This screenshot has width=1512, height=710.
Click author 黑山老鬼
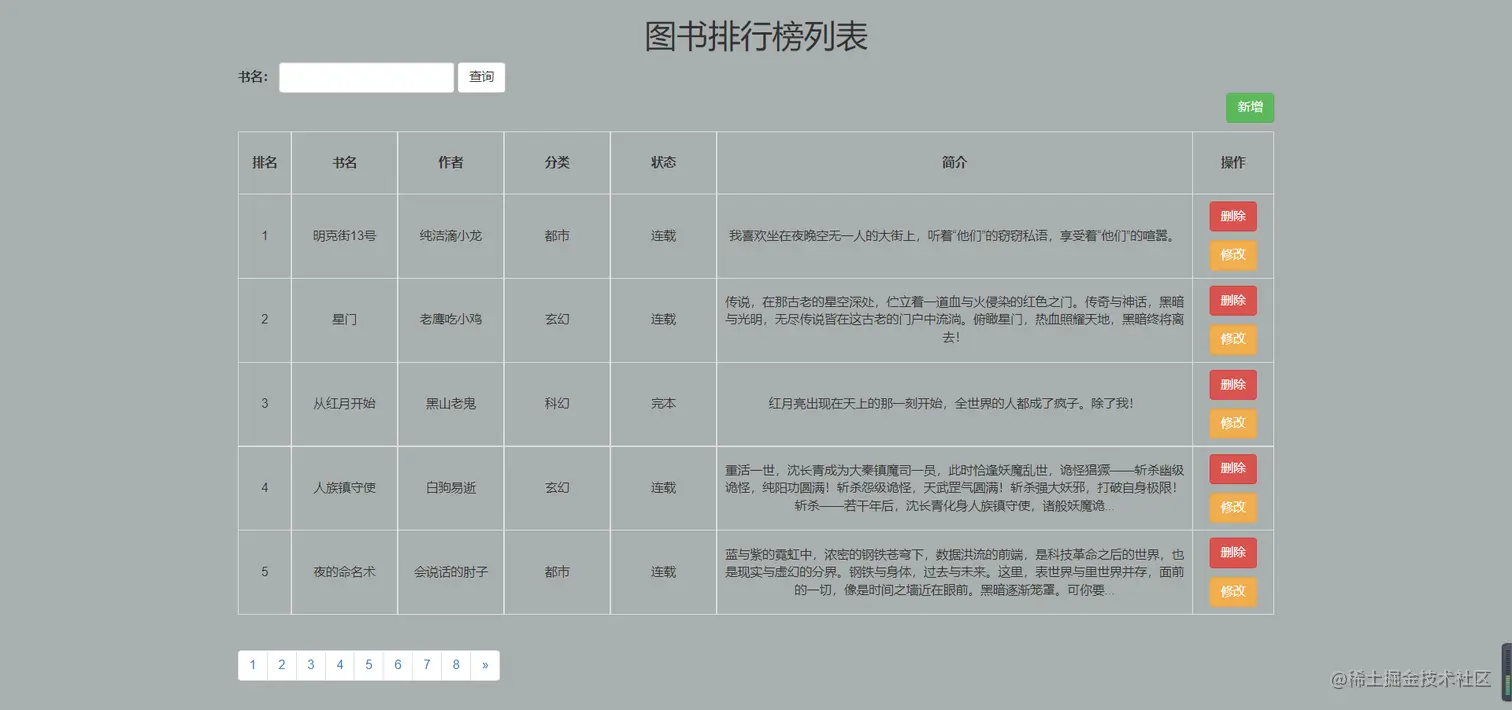click(x=451, y=404)
